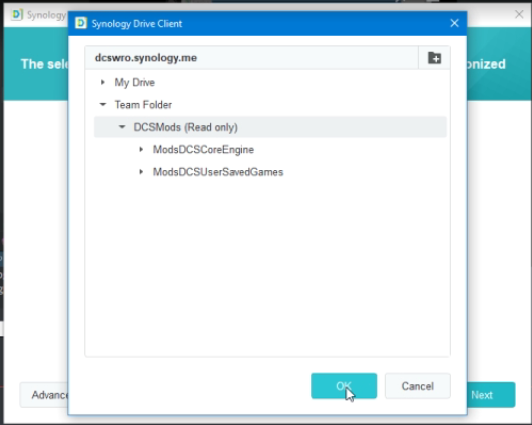Collapse the Team Folder node arrow
532x425 pixels.
(x=102, y=104)
